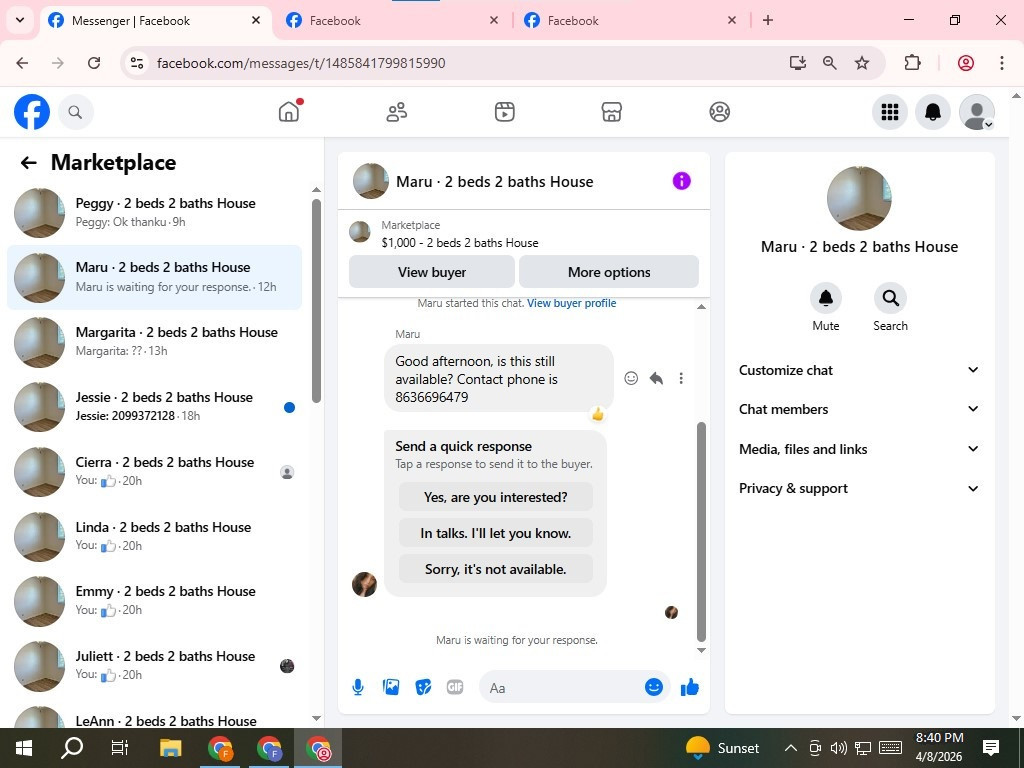Image resolution: width=1024 pixels, height=768 pixels.
Task: Open the Menu grid icon
Action: click(889, 112)
